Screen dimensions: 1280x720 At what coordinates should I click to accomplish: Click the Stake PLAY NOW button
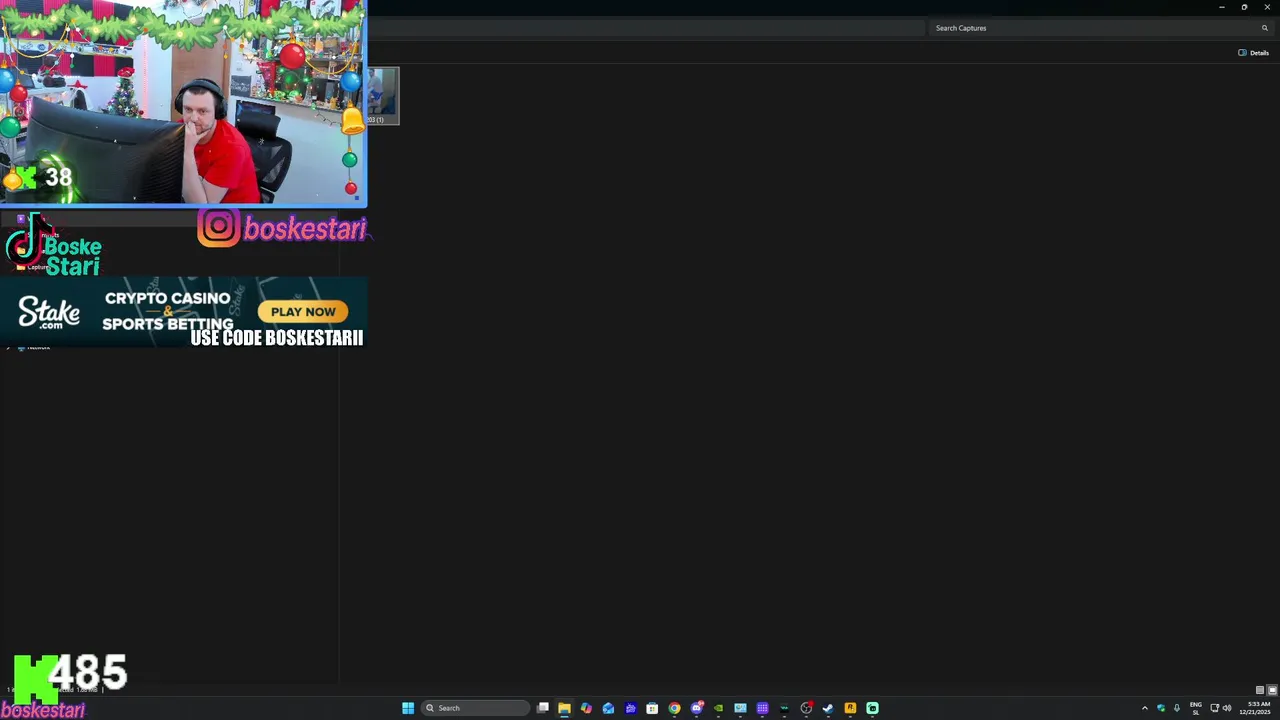tap(303, 312)
